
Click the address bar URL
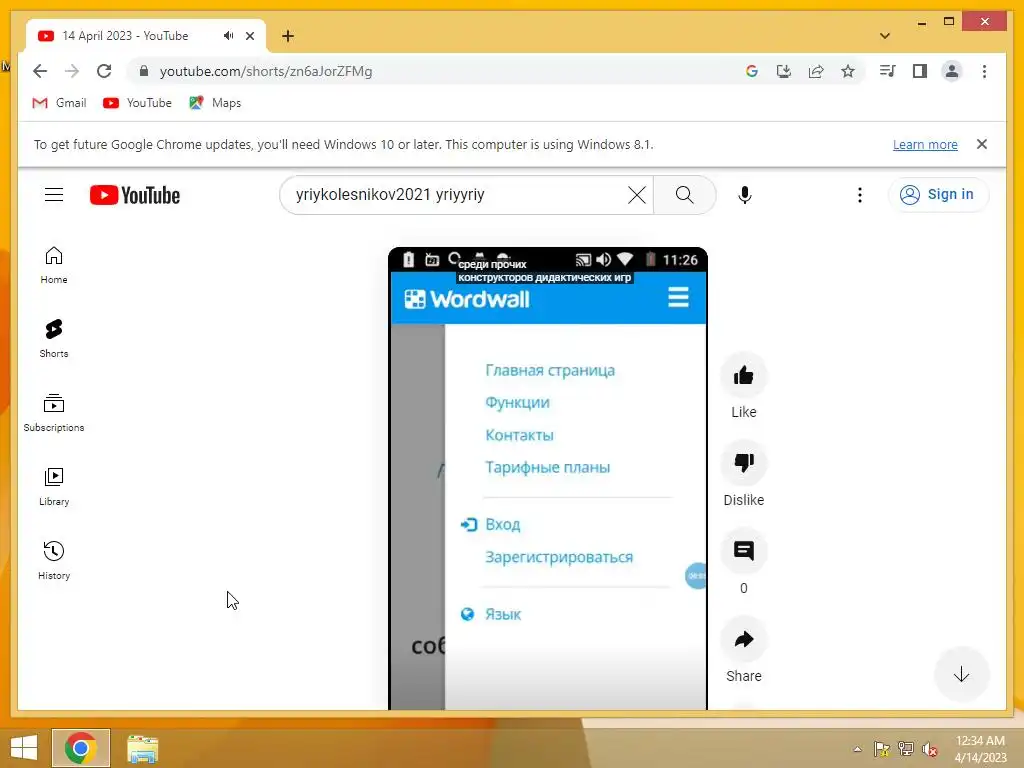pos(266,71)
